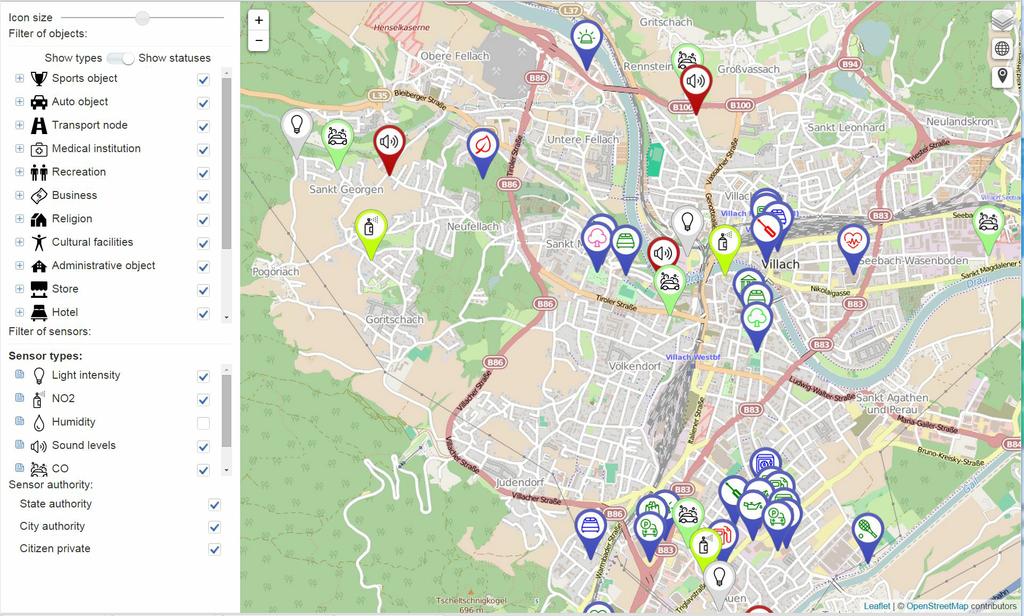
Task: Enable the Humidity sensor checkbox
Action: (x=204, y=421)
